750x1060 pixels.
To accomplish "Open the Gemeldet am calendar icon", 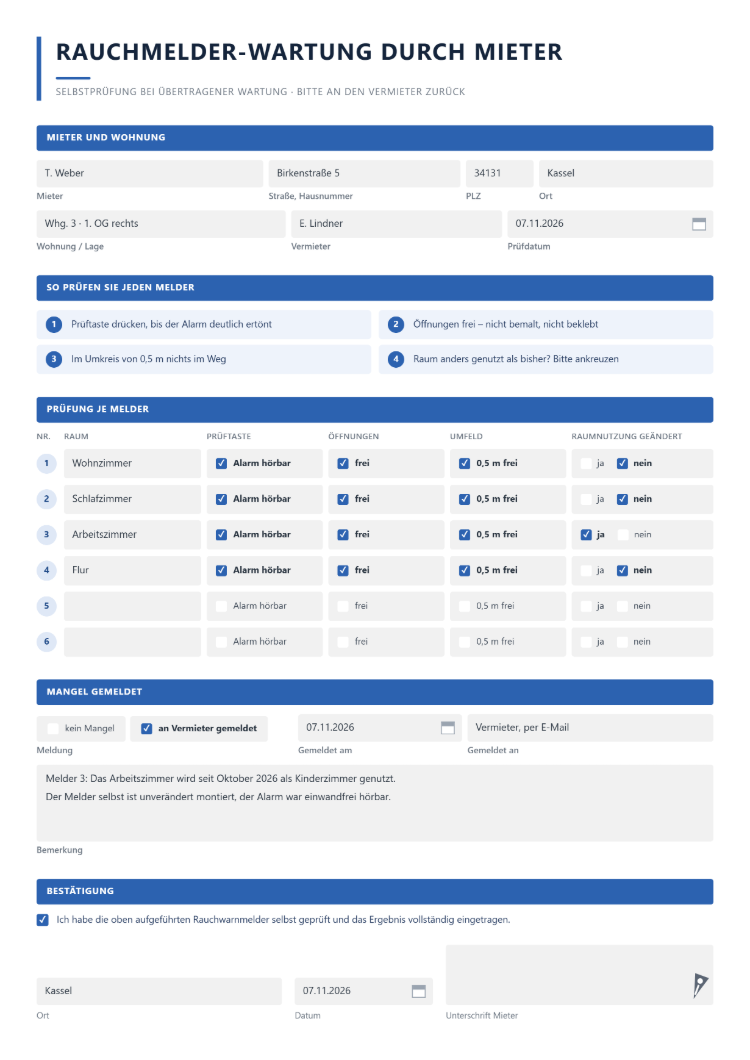I will 447,727.
